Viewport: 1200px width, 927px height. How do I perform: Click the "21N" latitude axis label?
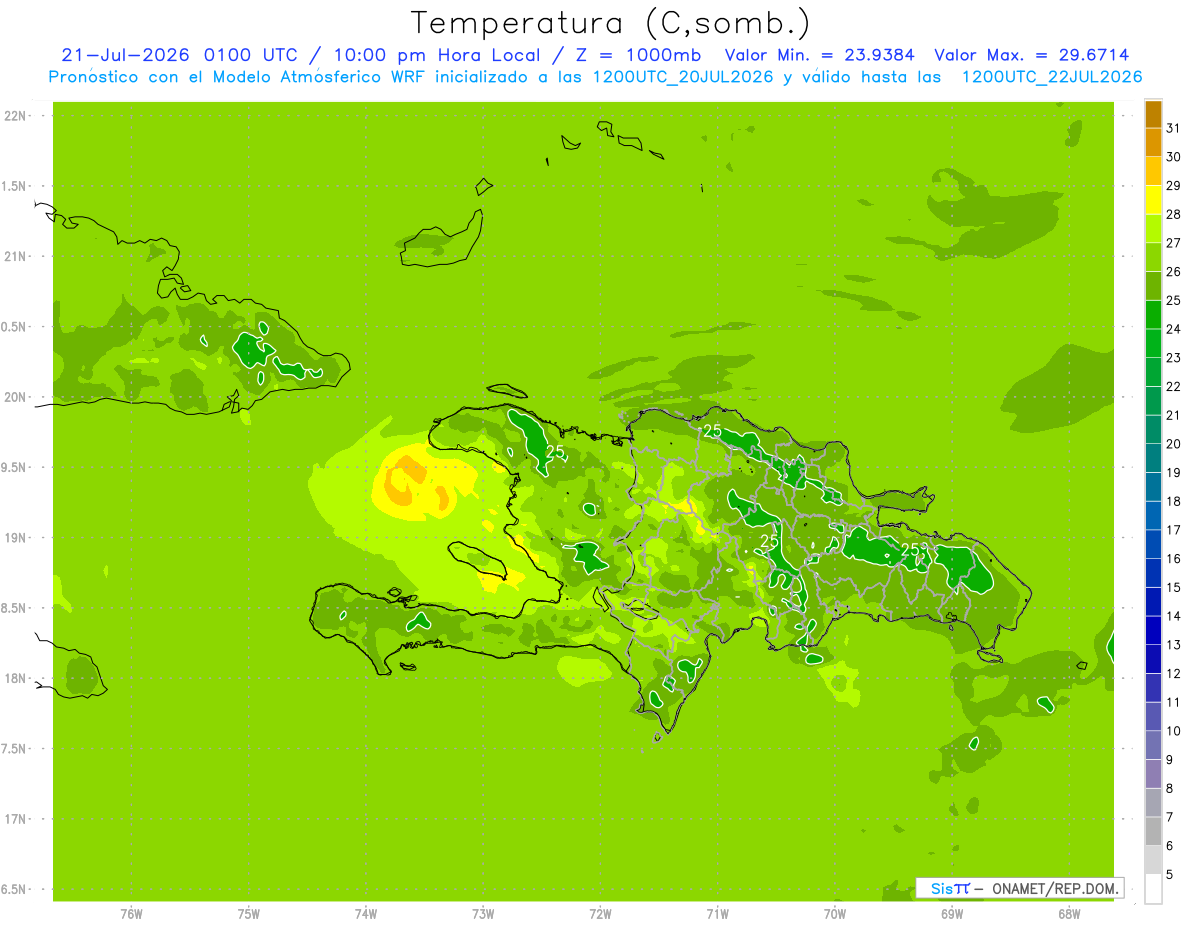click(16, 257)
